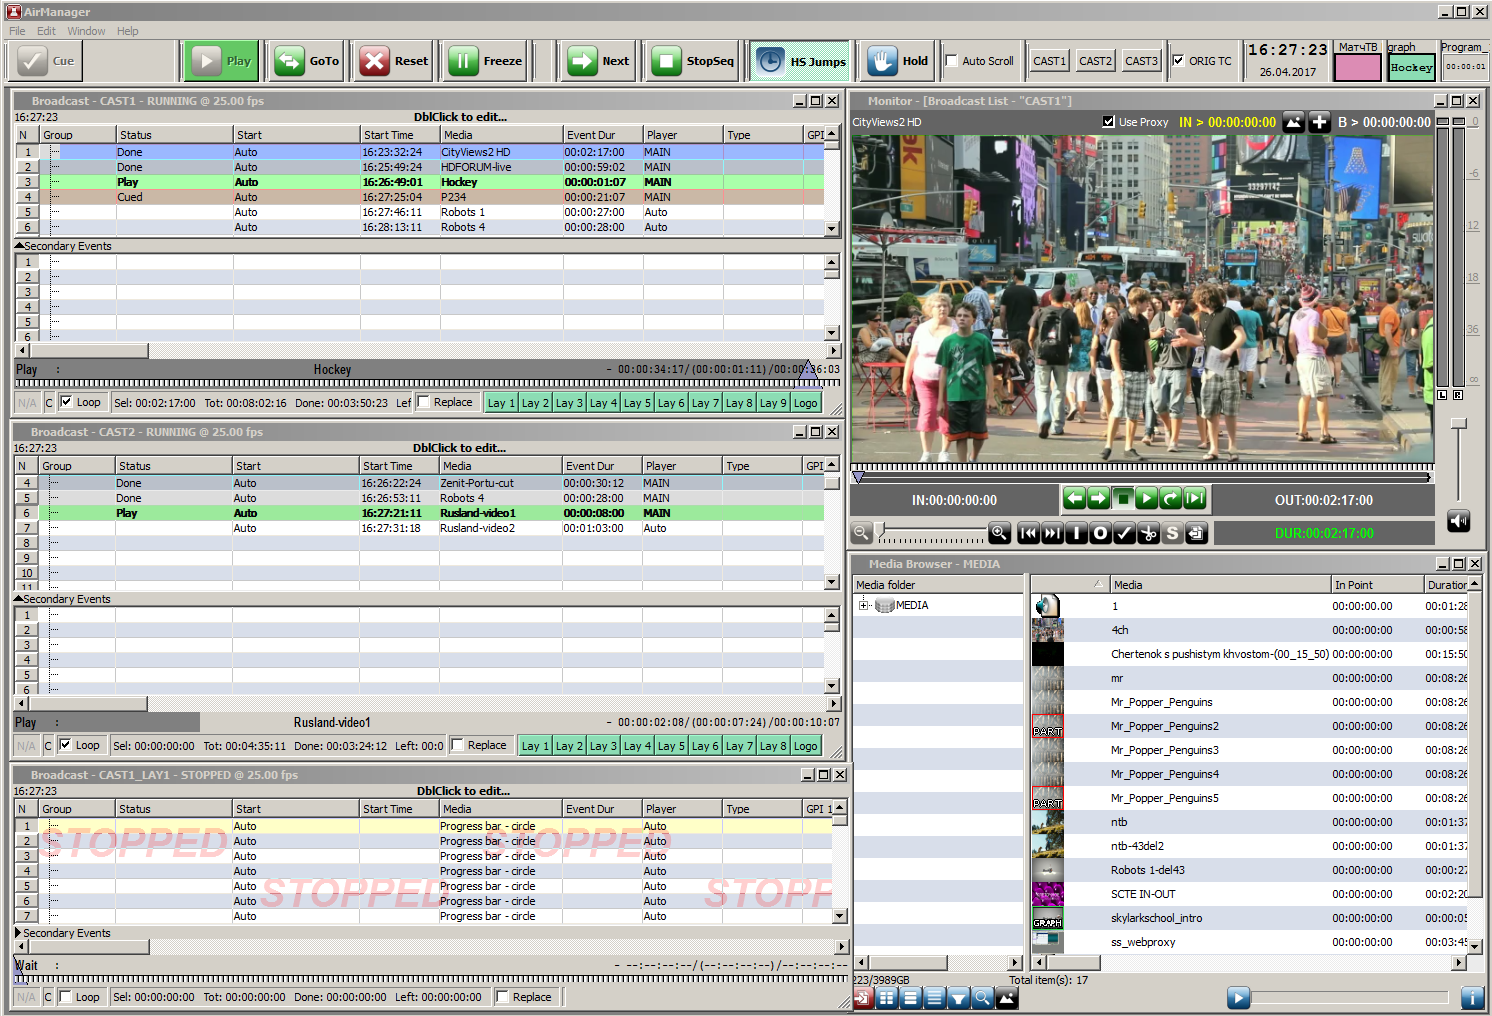
Task: Toggle the HS Jumps clock button
Action: click(x=799, y=61)
